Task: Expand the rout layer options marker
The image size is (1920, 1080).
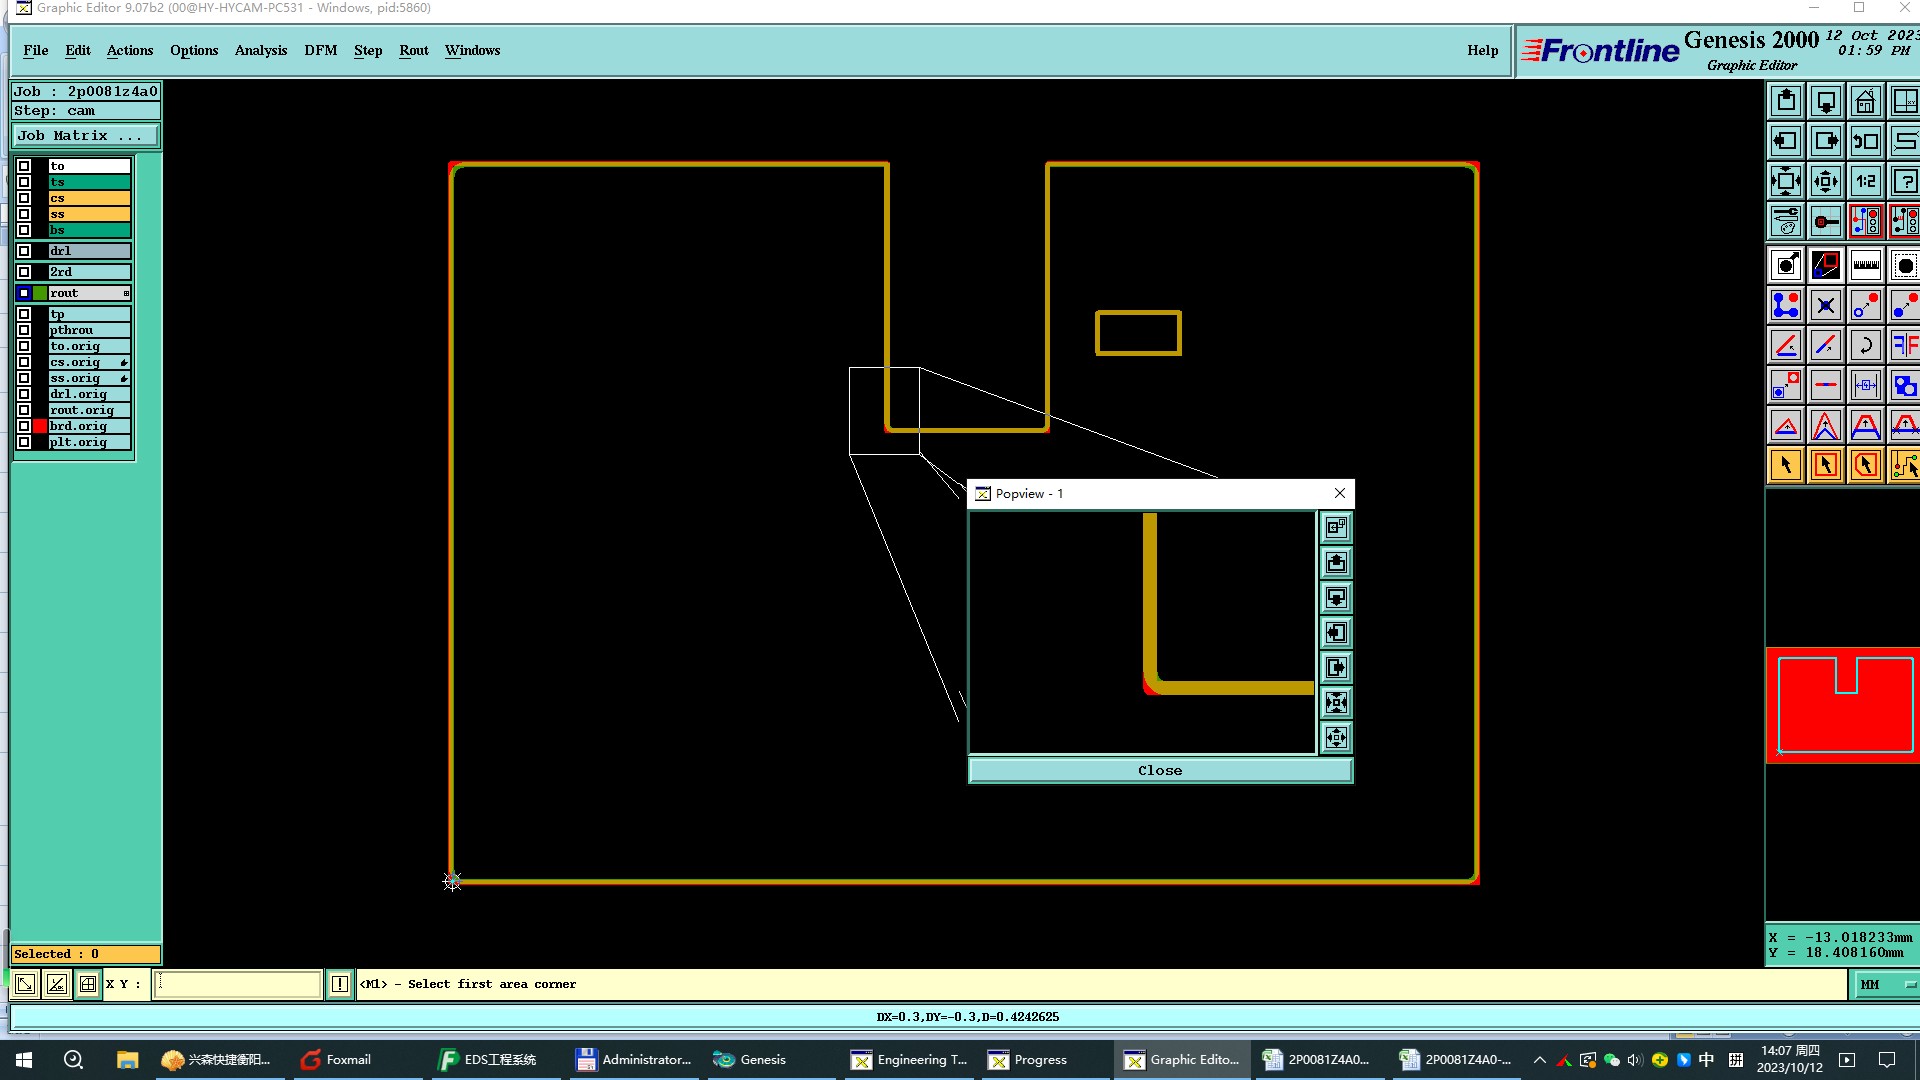Action: coord(126,293)
